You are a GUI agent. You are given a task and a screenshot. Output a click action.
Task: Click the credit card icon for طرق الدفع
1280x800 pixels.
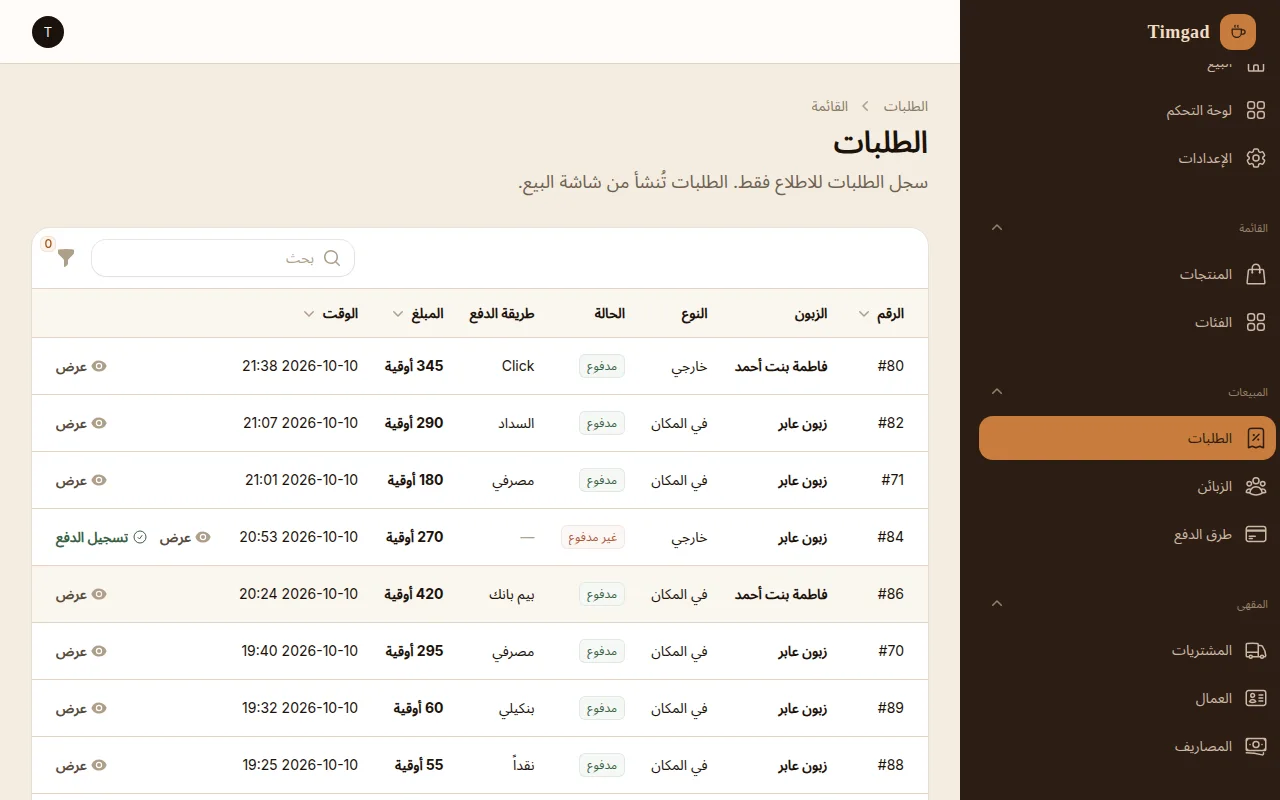coord(1256,534)
